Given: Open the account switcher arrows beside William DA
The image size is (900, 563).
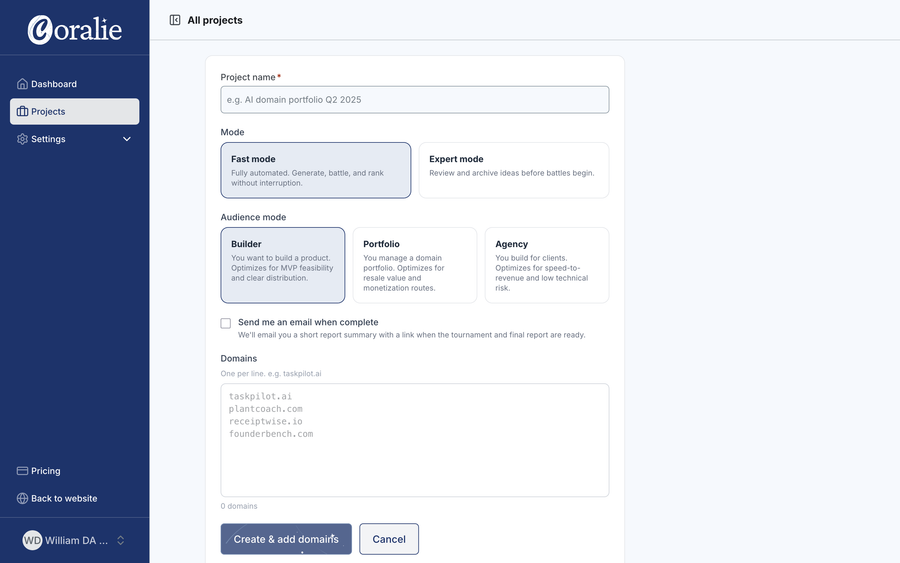Looking at the screenshot, I should point(121,540).
